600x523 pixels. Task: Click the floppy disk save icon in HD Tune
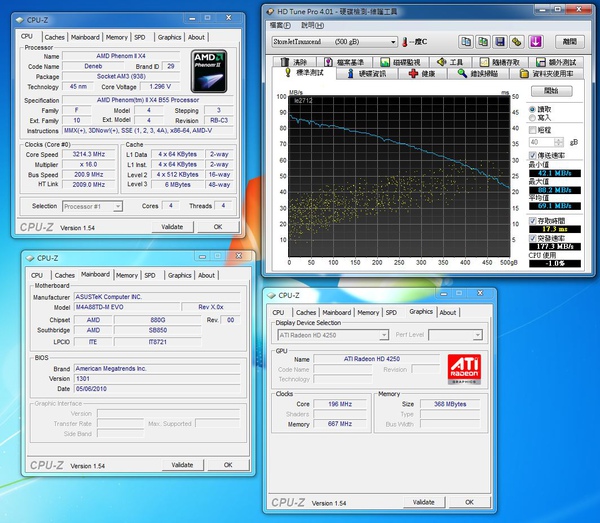[500, 41]
